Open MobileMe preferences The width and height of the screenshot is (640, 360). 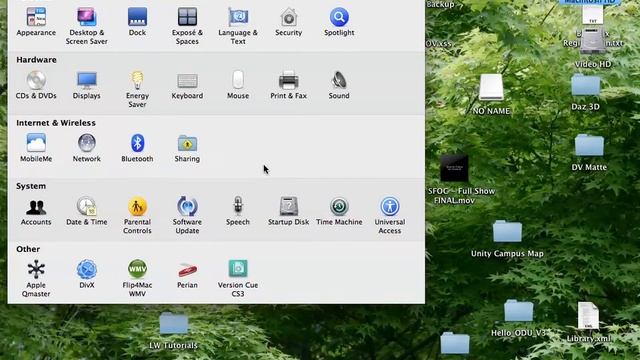36,143
